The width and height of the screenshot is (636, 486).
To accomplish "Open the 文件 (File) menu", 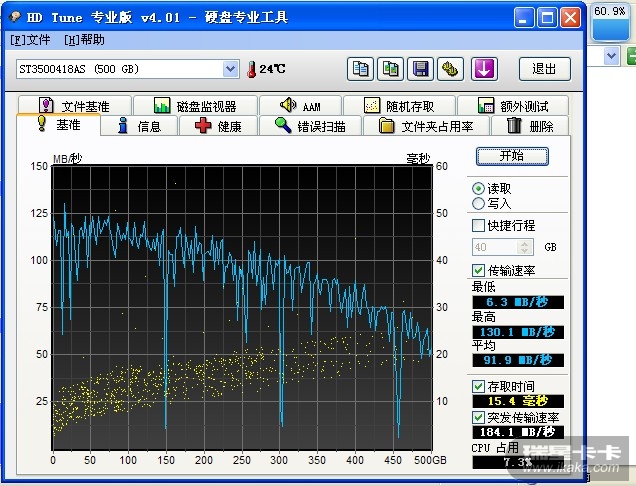I will coord(30,40).
